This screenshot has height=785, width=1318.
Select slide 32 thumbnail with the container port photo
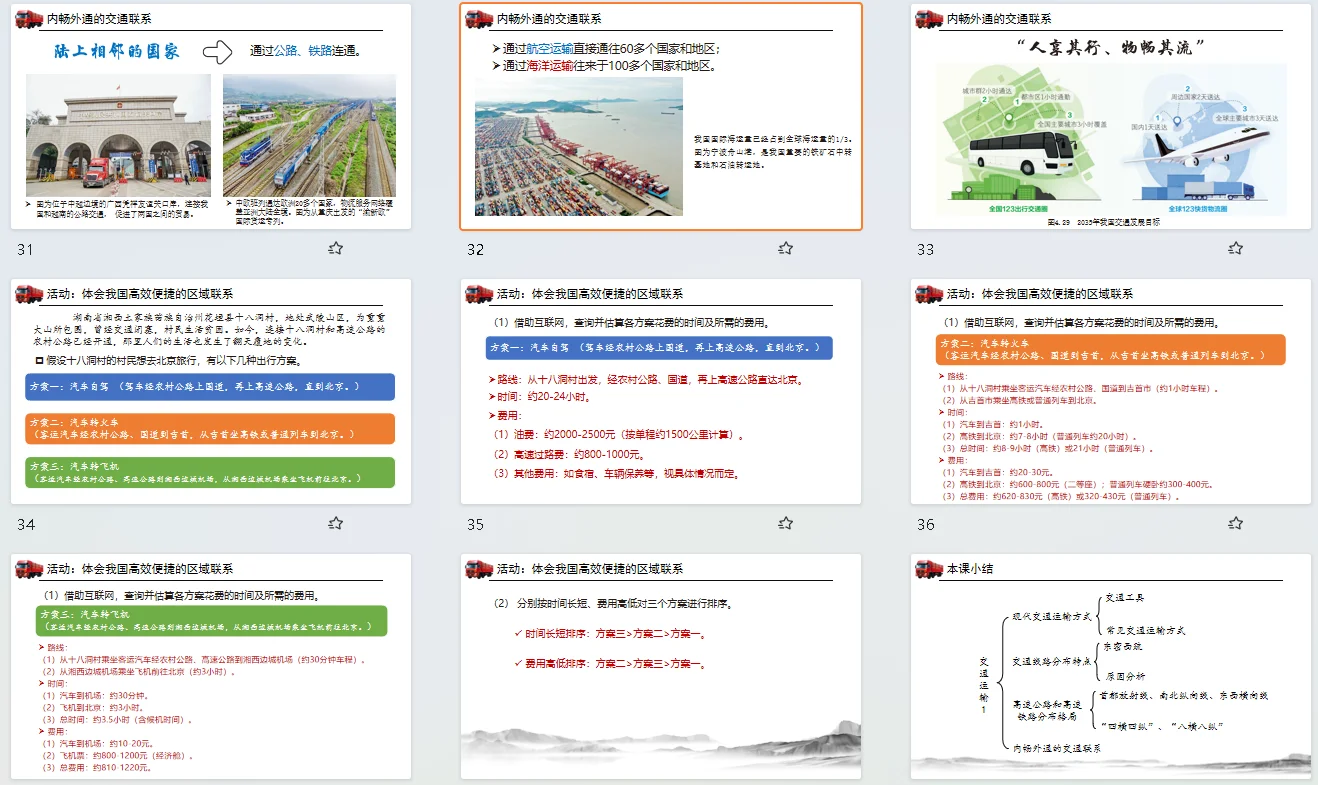tap(661, 117)
